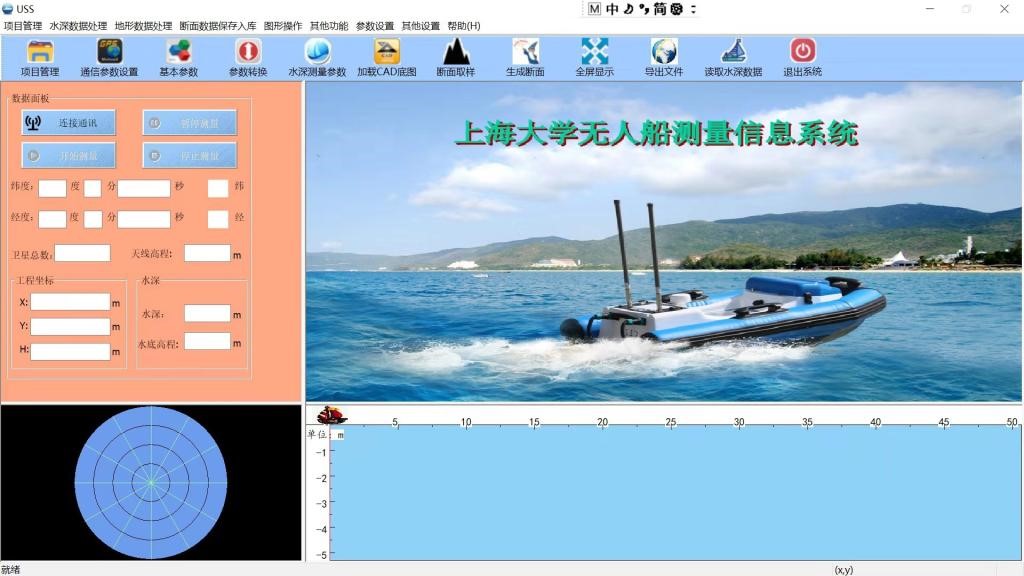Click the 天线高程 input field
This screenshot has height=576, width=1024.
tap(207, 253)
